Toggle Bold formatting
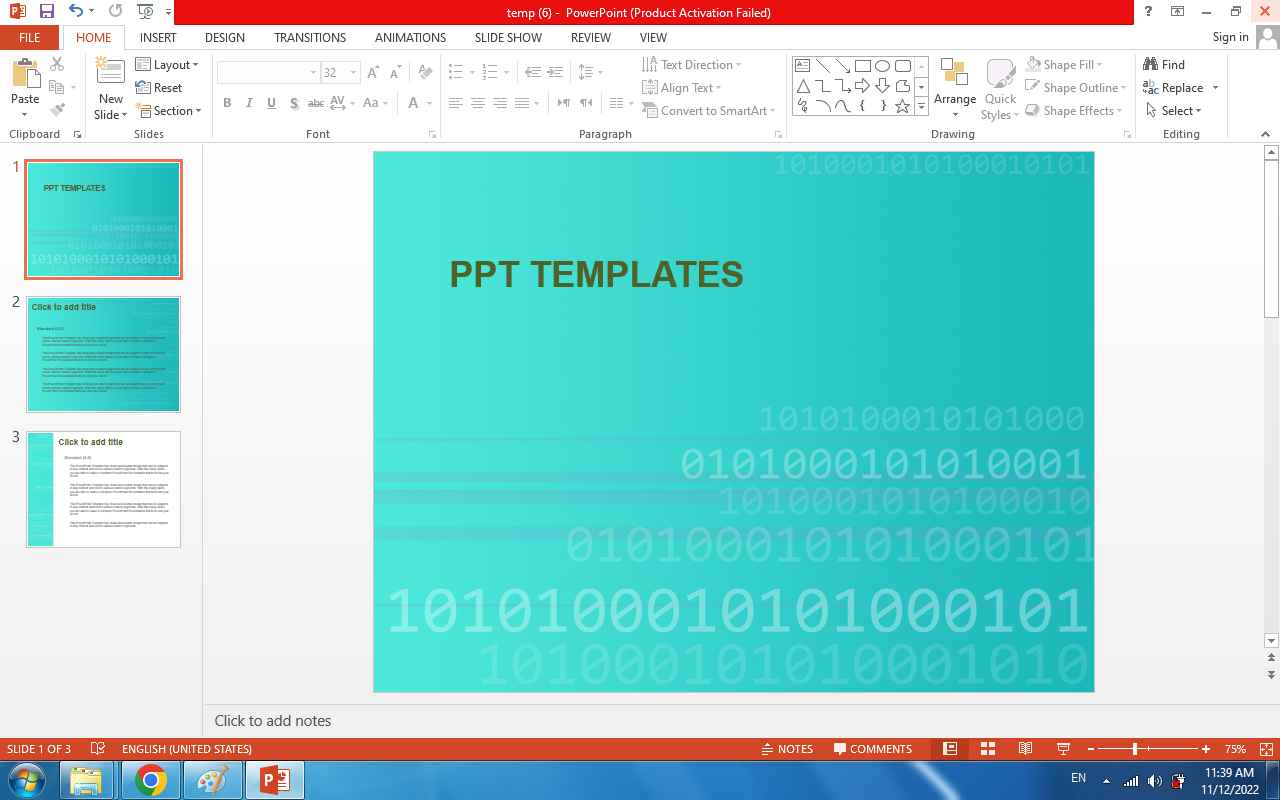Image resolution: width=1280 pixels, height=800 pixels. click(227, 103)
